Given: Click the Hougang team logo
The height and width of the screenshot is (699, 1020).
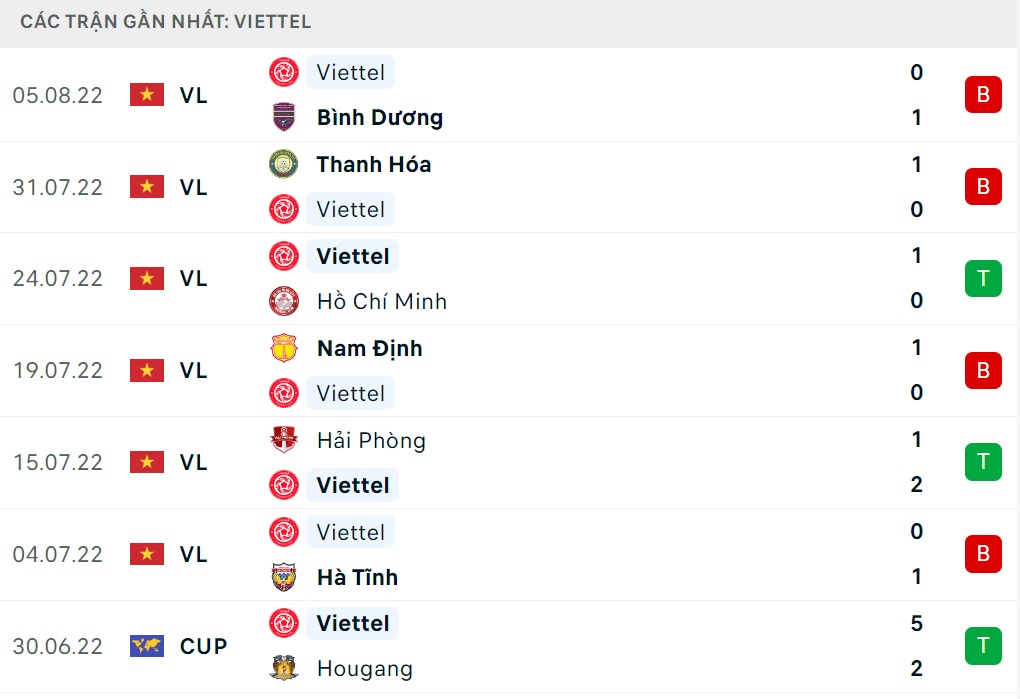Looking at the screenshot, I should (283, 668).
